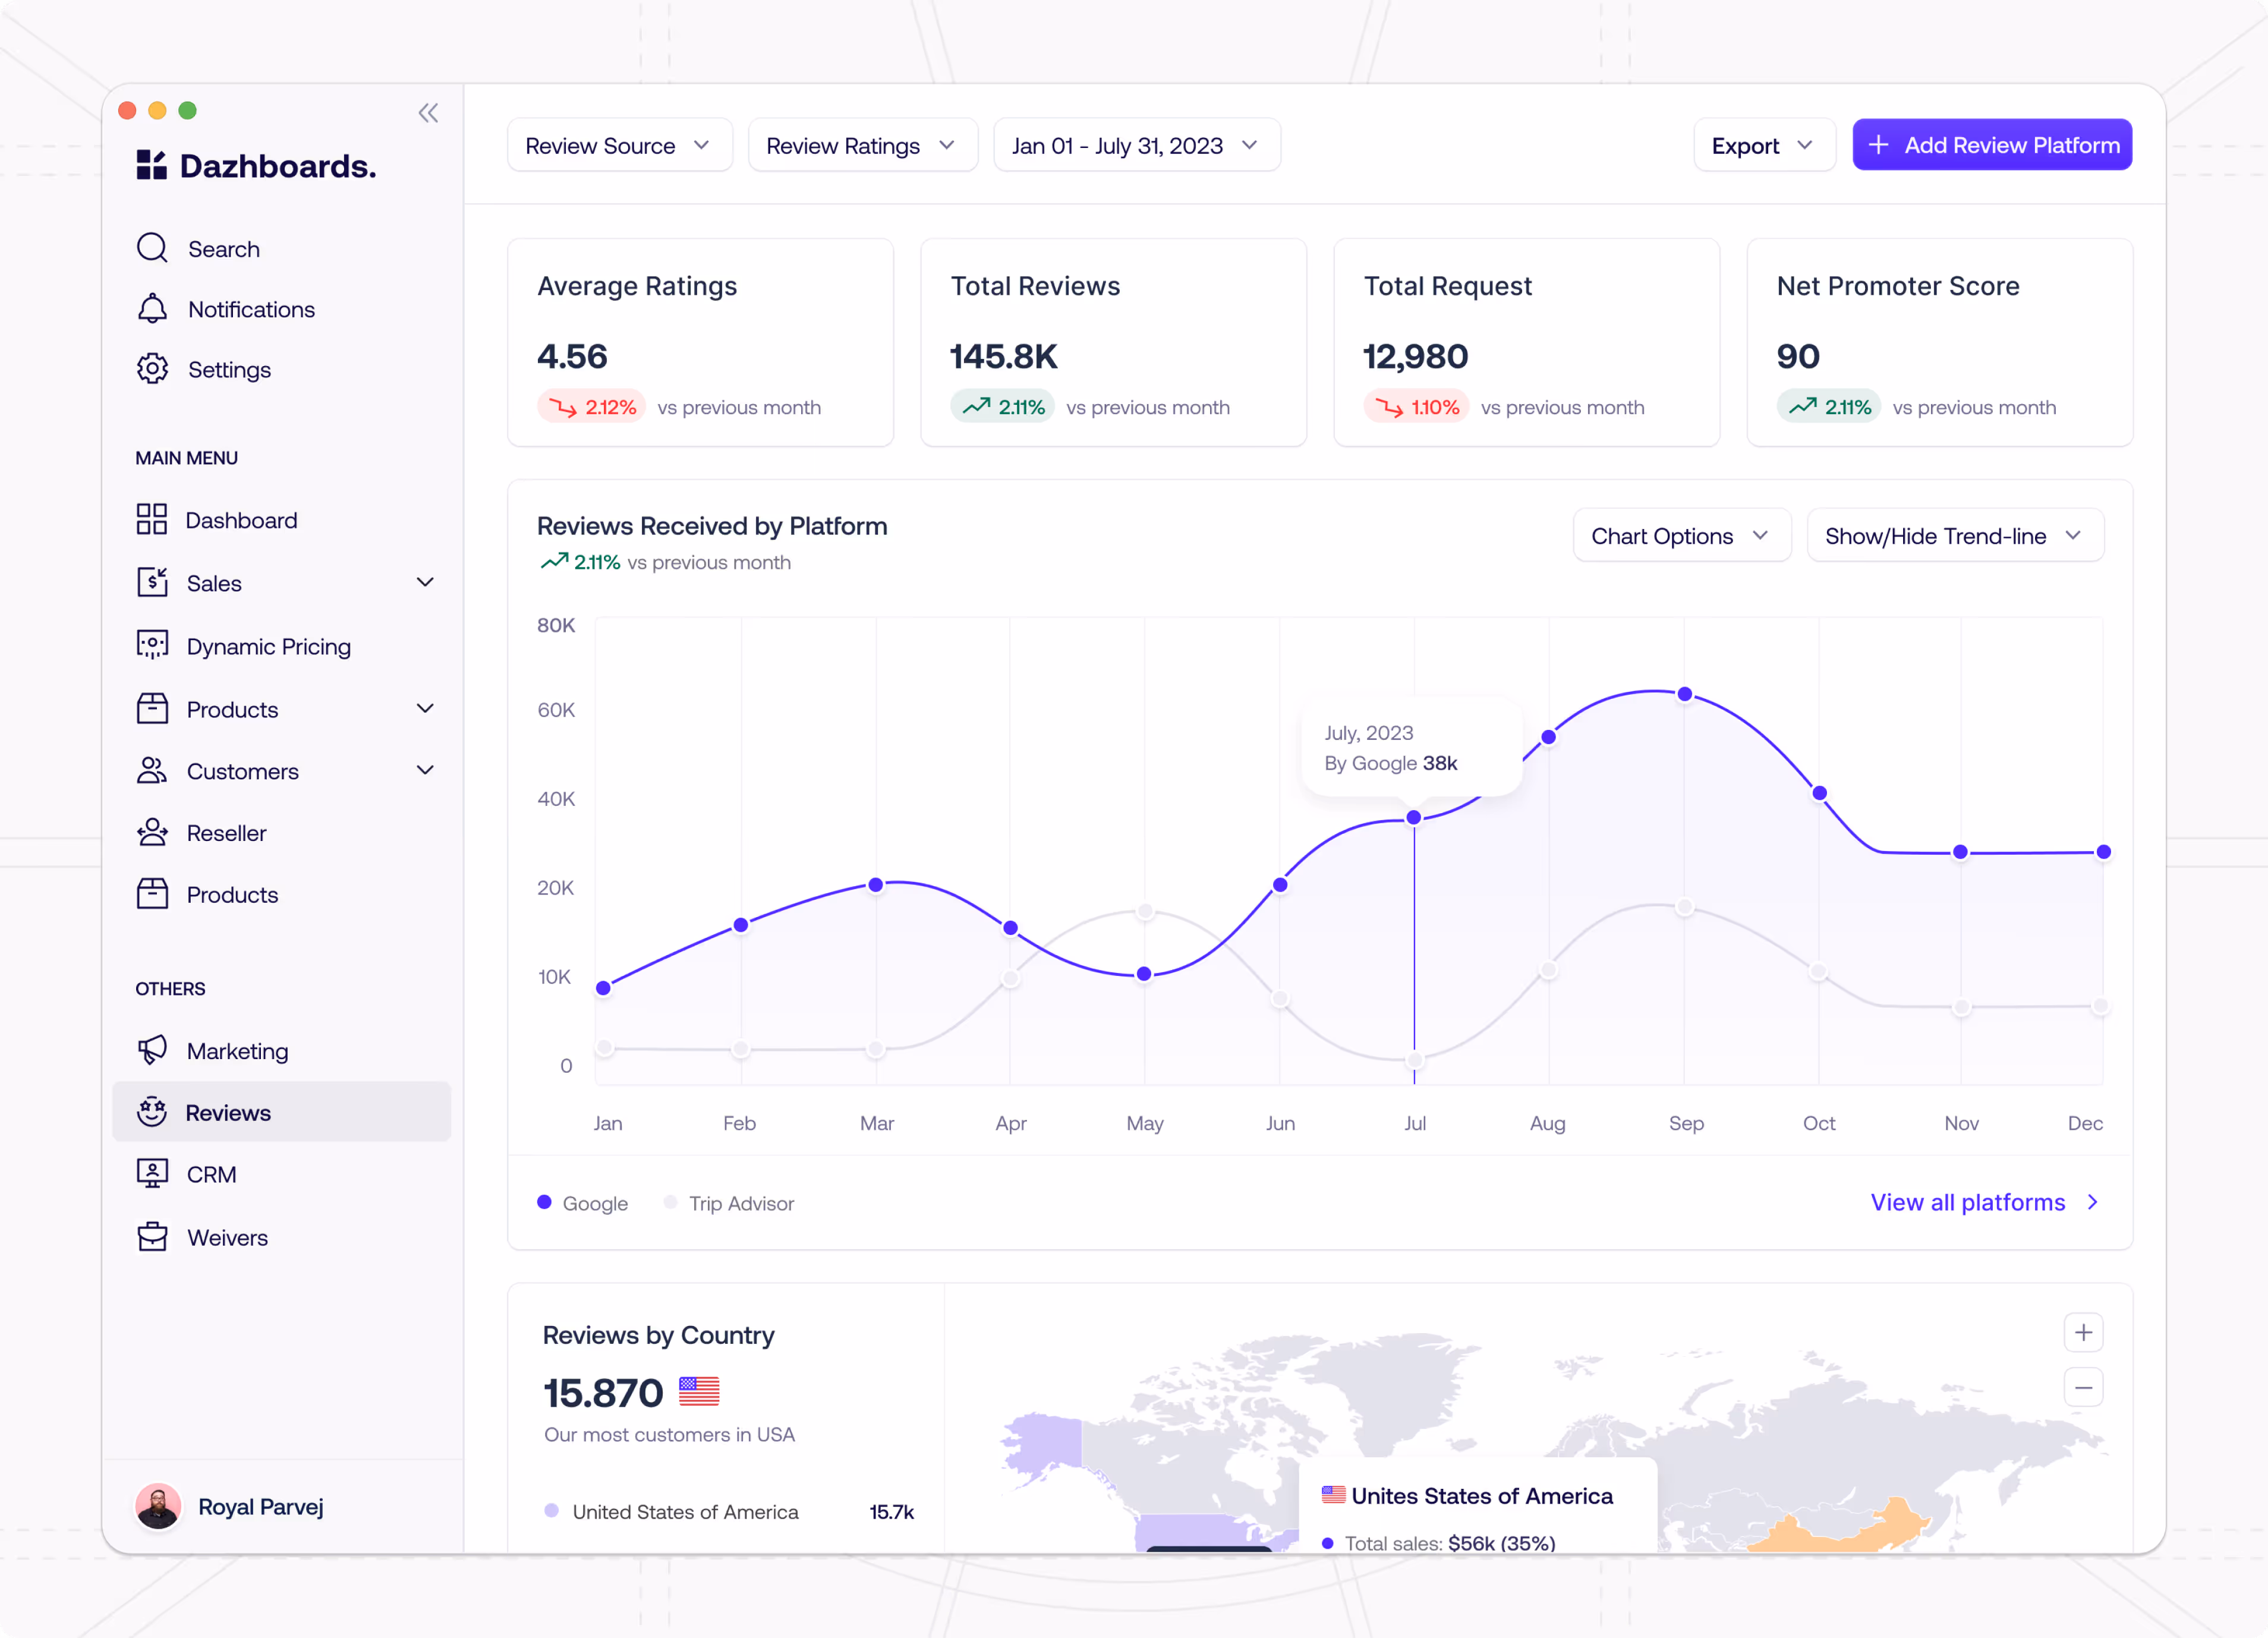Open the Review Source dropdown
Screen dimensions: 2268x1638
coord(619,146)
